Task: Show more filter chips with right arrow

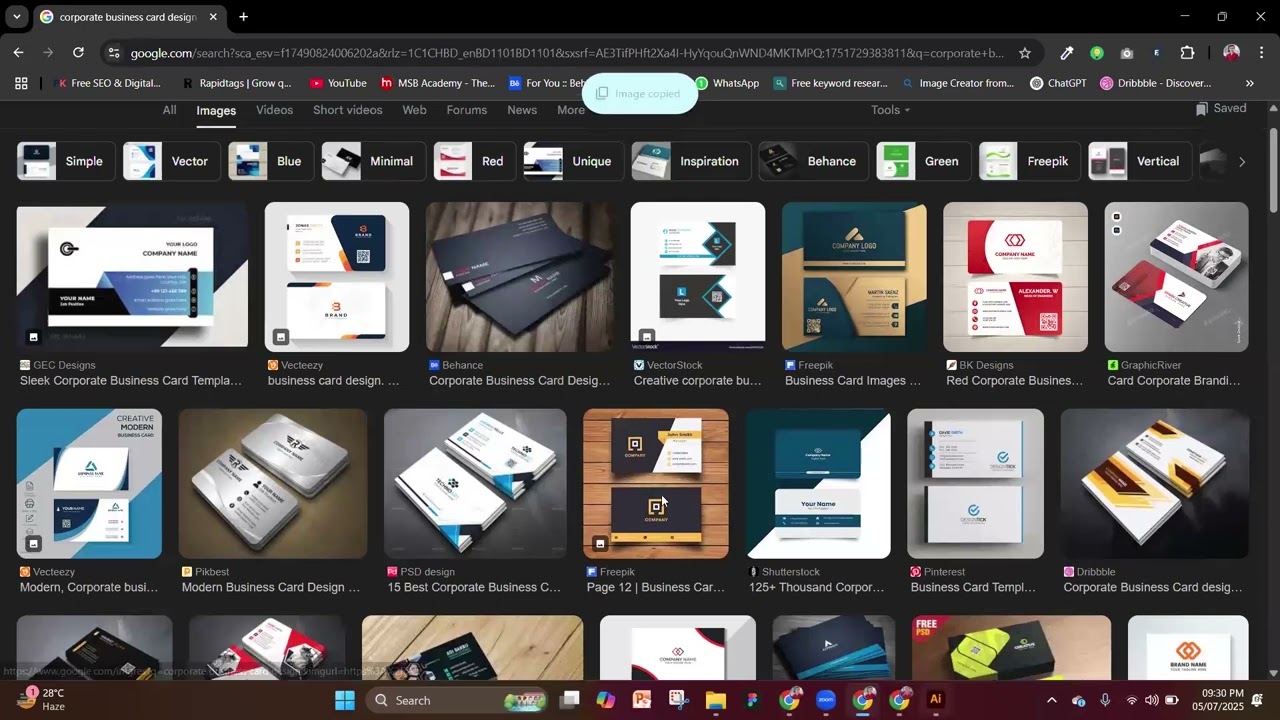Action: point(1242,161)
